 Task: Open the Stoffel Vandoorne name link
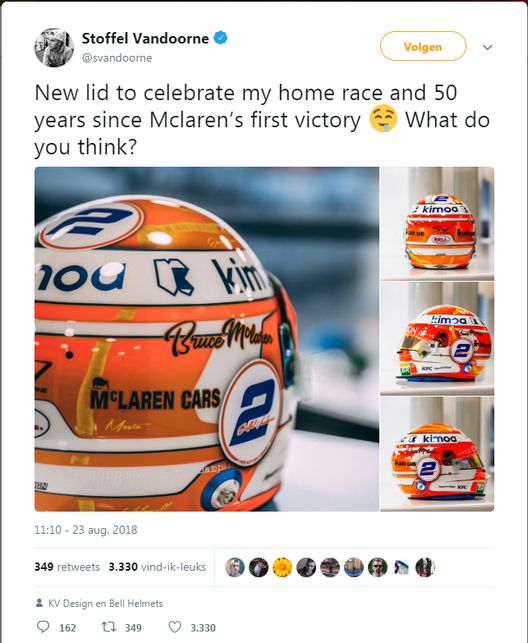click(146, 38)
